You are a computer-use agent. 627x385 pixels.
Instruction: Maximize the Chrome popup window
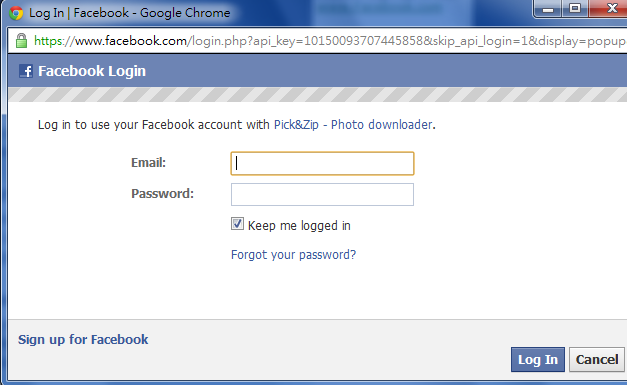(575, 8)
